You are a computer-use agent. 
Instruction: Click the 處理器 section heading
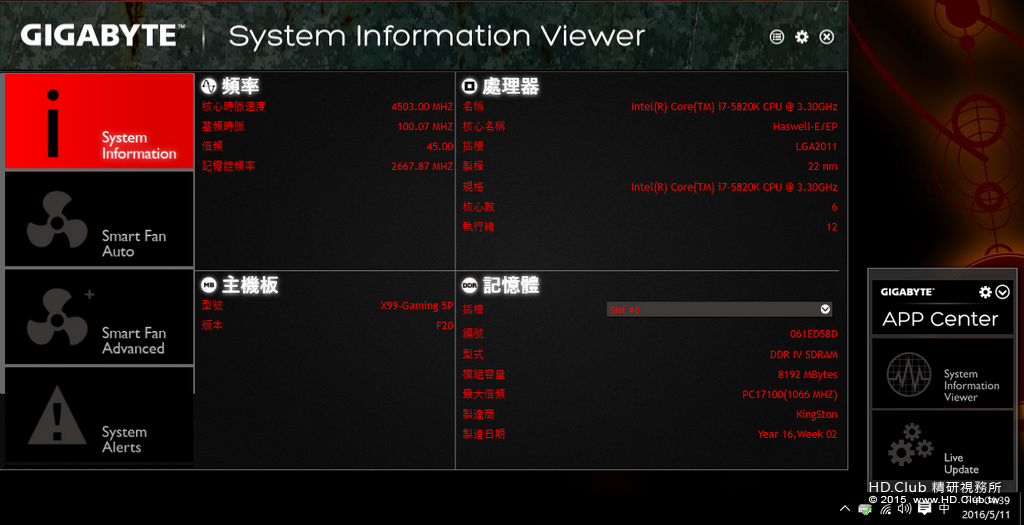511,86
